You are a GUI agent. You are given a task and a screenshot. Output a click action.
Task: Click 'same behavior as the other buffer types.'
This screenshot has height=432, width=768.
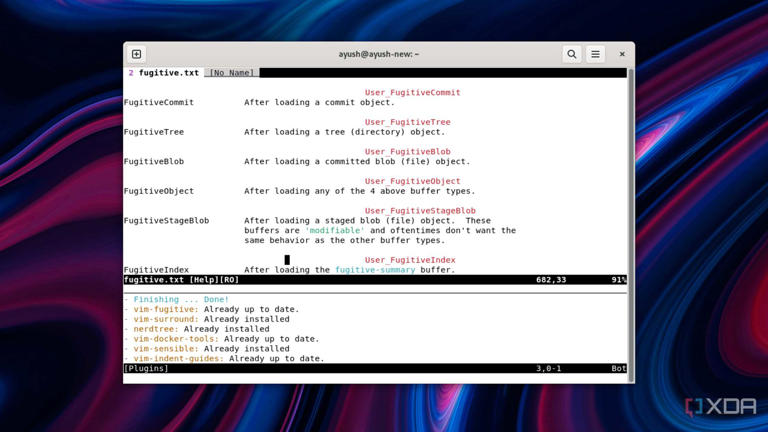[345, 240]
